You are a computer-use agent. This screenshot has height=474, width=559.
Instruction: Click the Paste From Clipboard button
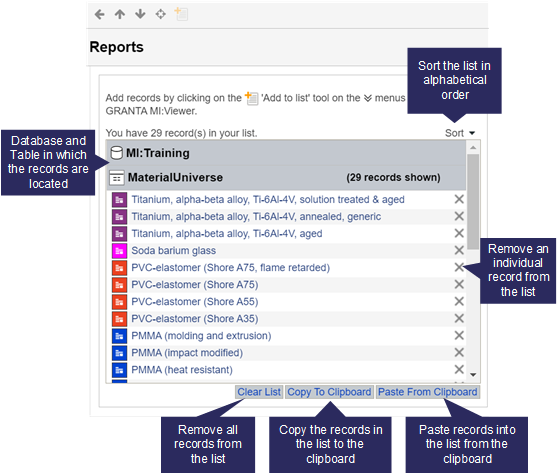point(427,392)
